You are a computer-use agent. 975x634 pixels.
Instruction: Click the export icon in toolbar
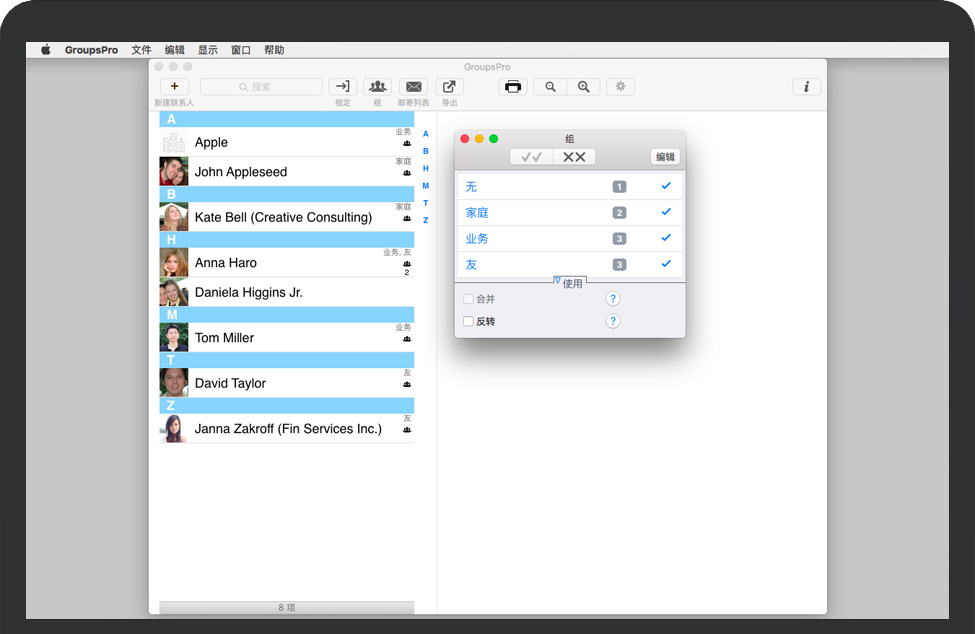pyautogui.click(x=449, y=87)
